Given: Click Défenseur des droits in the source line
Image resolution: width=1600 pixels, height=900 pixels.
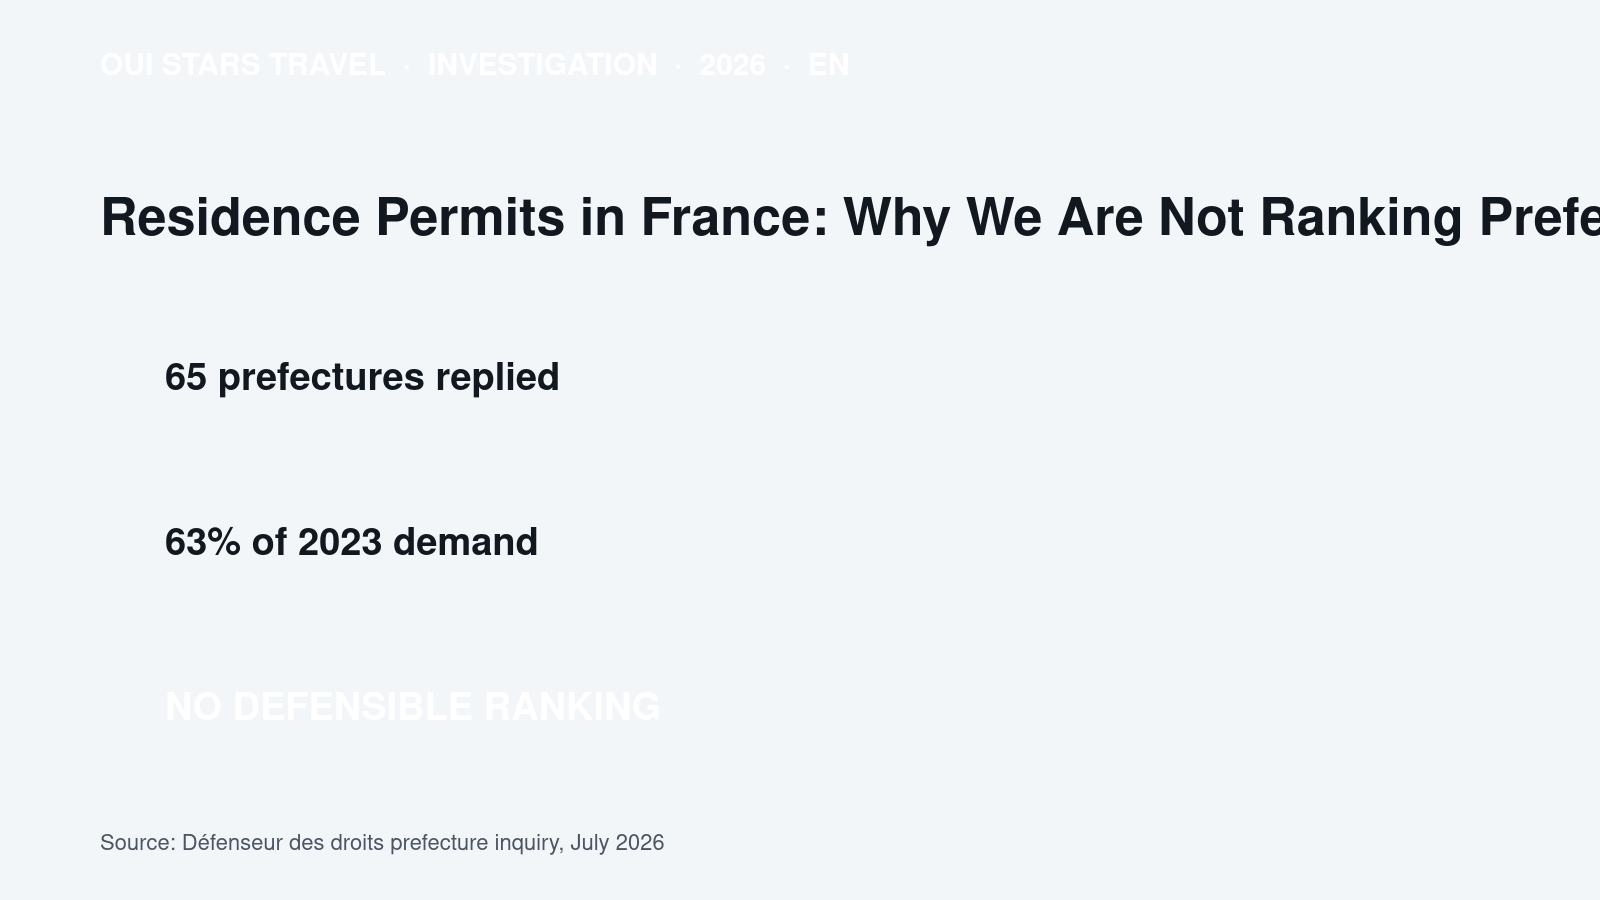Looking at the screenshot, I should coord(283,843).
